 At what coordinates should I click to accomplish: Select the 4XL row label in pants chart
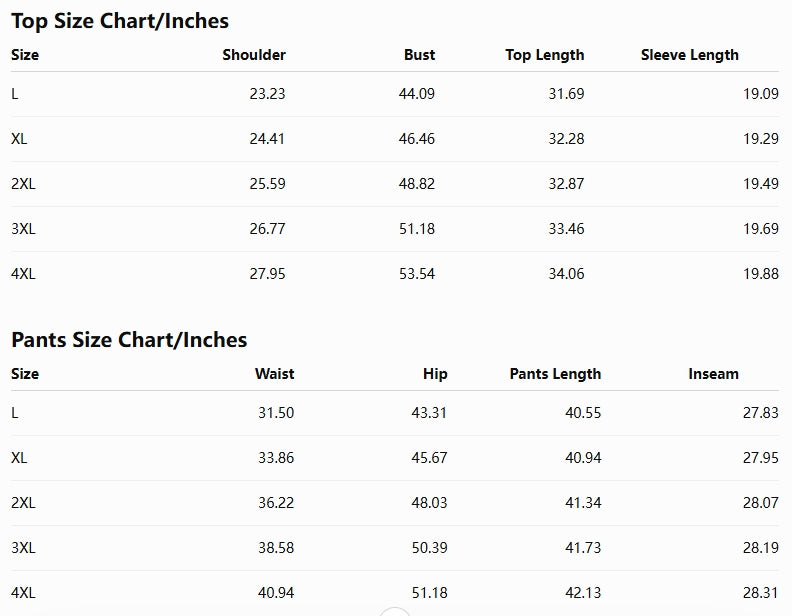pyautogui.click(x=23, y=592)
